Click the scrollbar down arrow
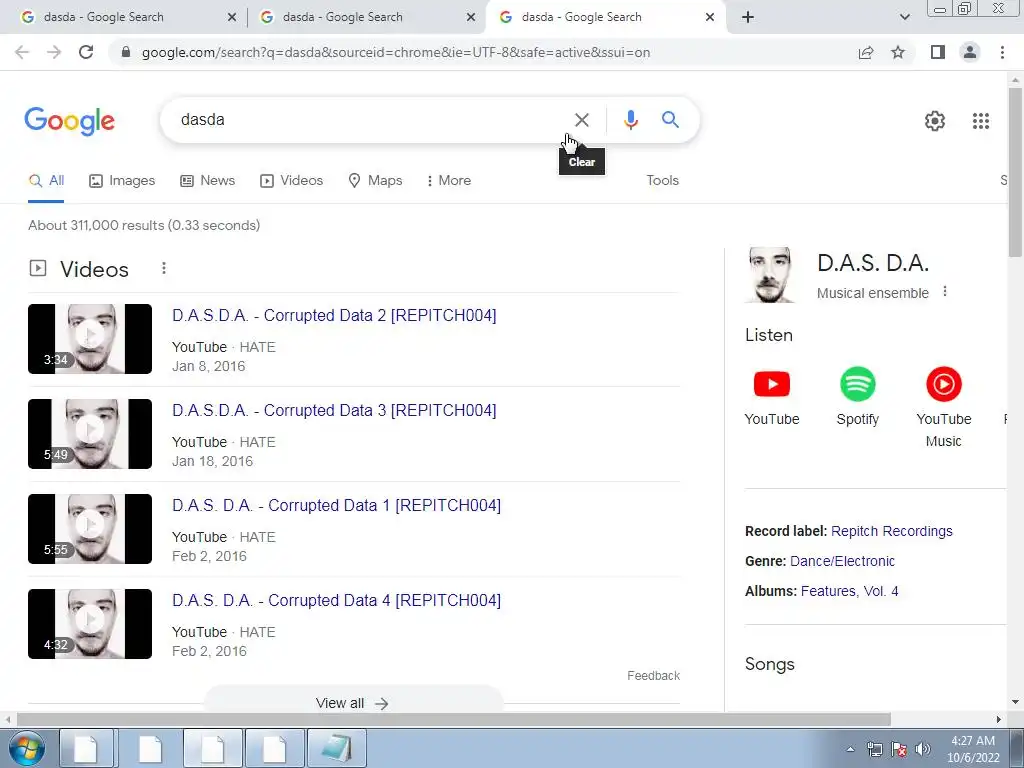Viewport: 1024px width, 768px height. pos(1015,703)
